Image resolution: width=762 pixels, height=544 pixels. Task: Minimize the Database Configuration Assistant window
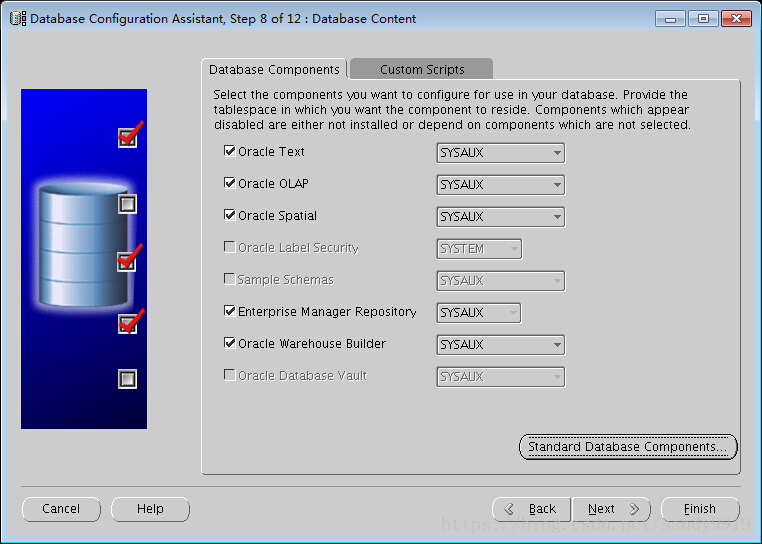click(x=670, y=19)
